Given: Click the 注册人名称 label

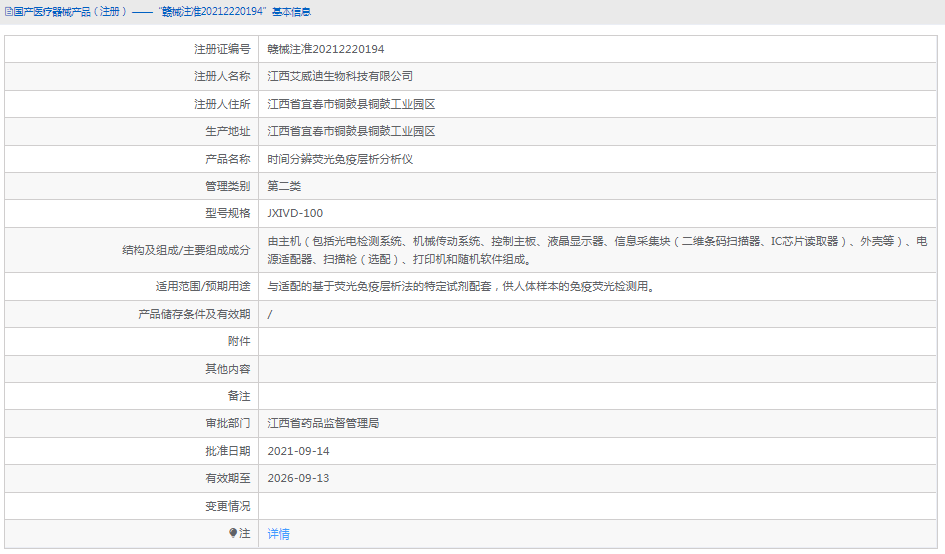Looking at the screenshot, I should (222, 77).
